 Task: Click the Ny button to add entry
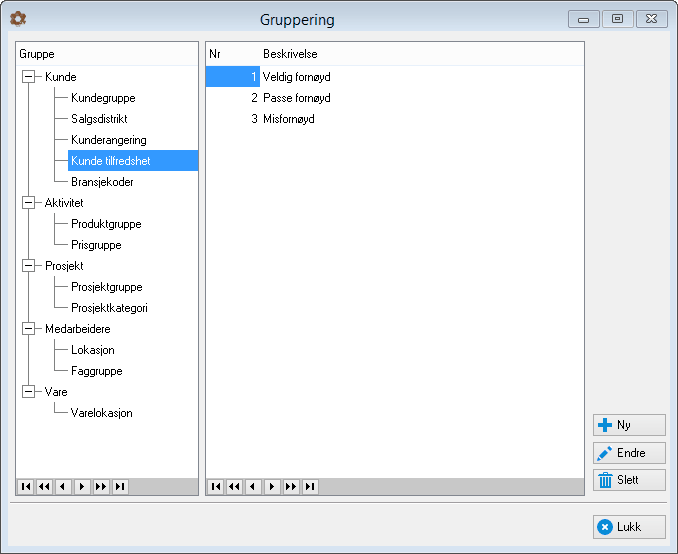point(629,425)
